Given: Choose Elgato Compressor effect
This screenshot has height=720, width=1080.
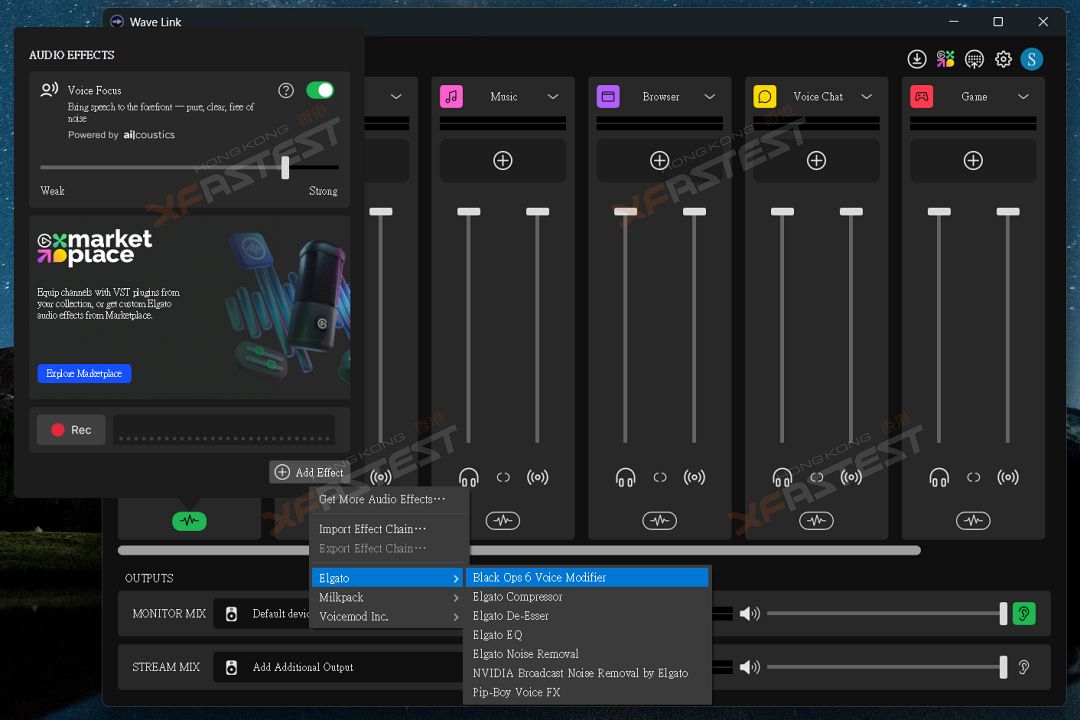Looking at the screenshot, I should (587, 597).
